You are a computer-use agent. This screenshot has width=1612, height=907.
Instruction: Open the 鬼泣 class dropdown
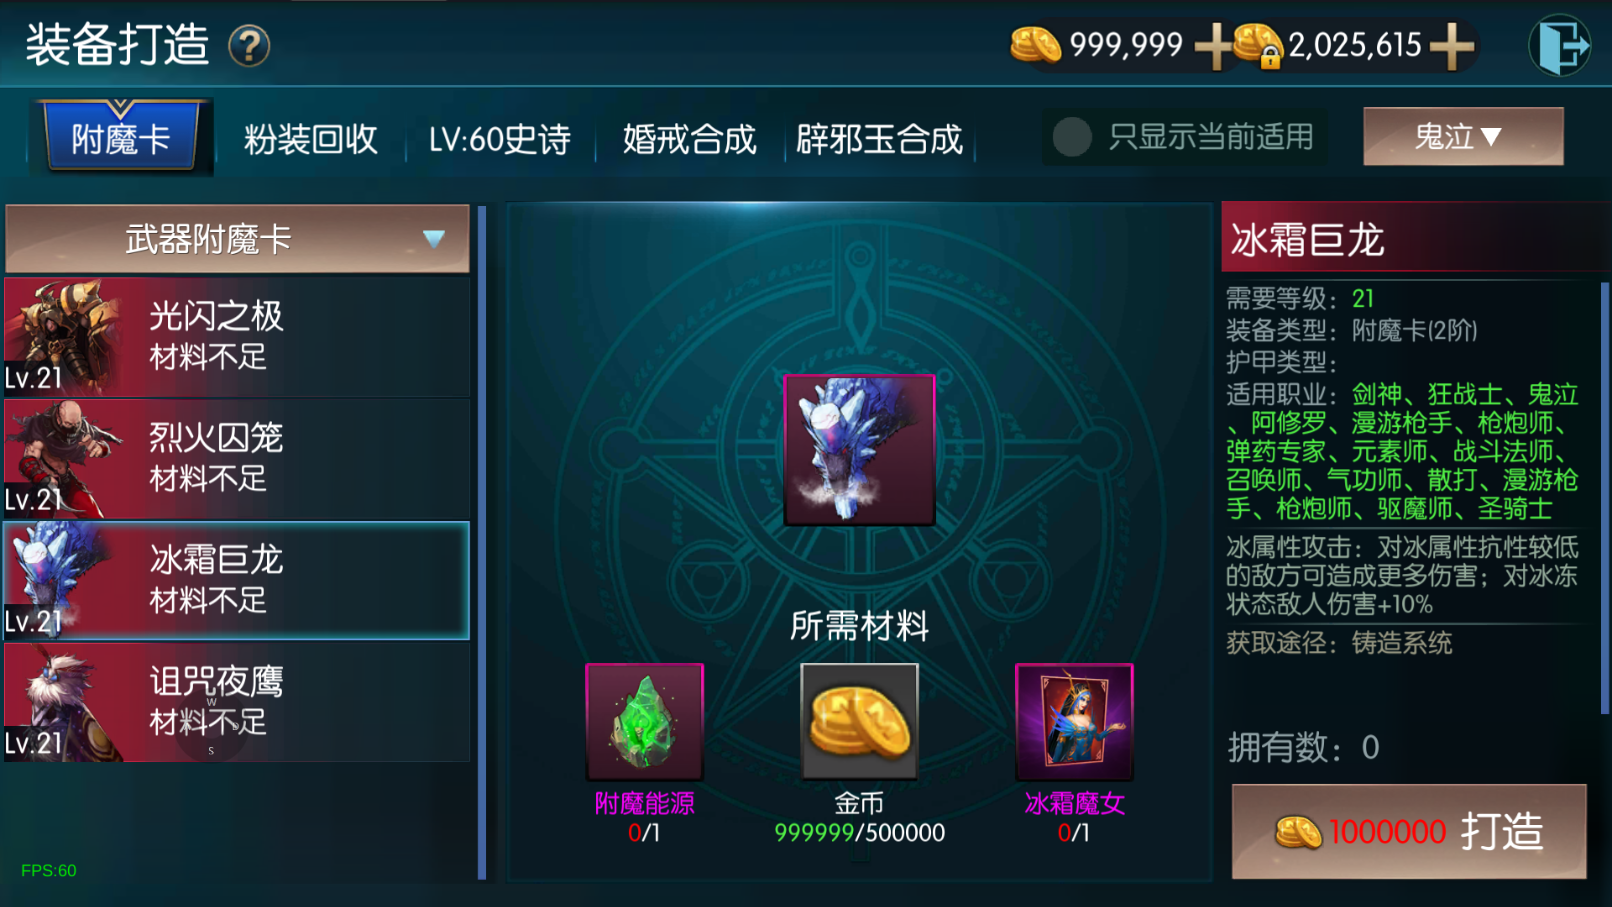point(1463,136)
